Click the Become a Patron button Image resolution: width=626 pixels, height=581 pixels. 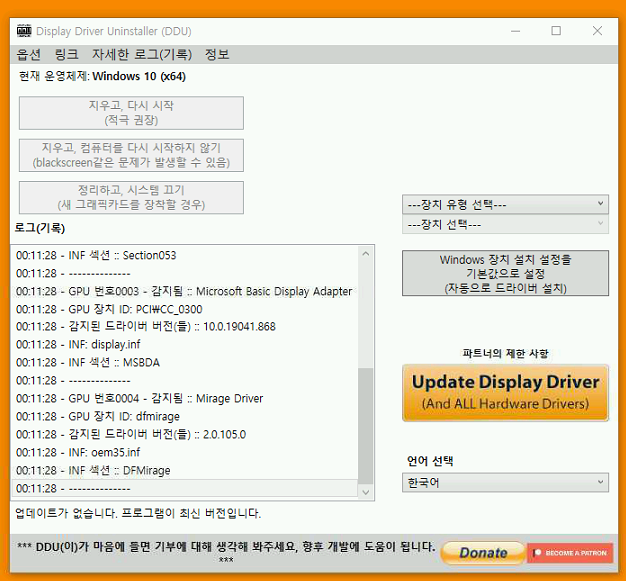570,553
